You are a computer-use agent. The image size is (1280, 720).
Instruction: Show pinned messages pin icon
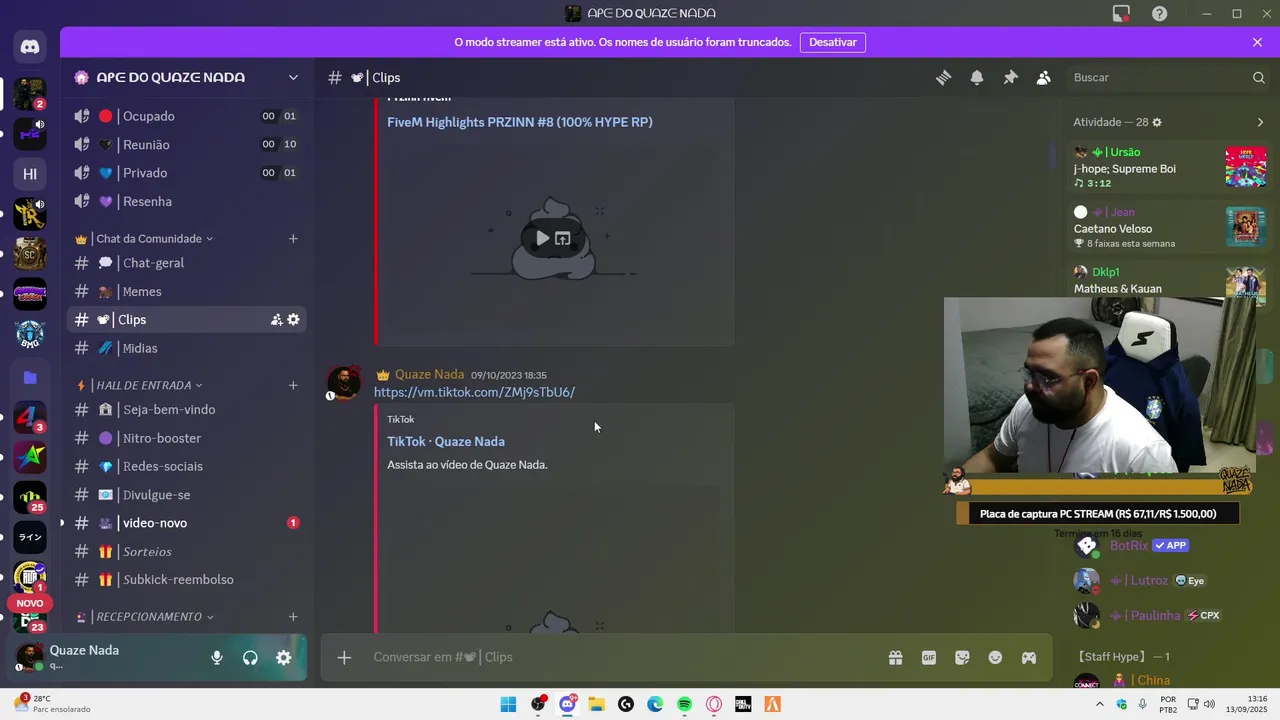(x=1010, y=78)
